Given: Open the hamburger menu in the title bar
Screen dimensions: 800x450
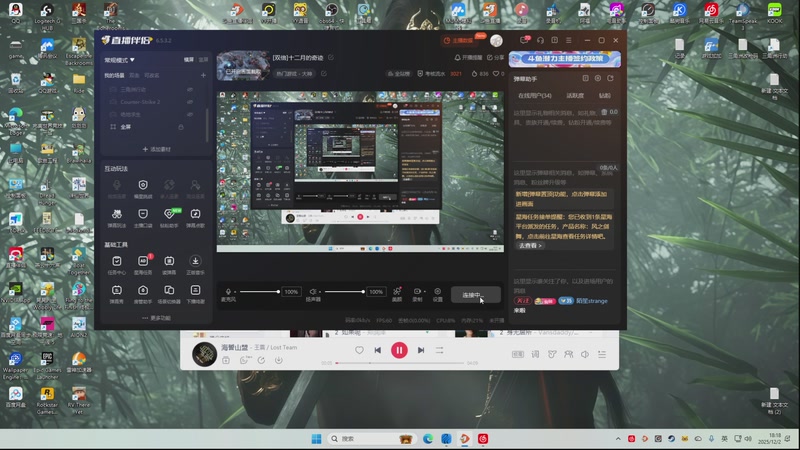Looking at the screenshot, I should click(569, 40).
